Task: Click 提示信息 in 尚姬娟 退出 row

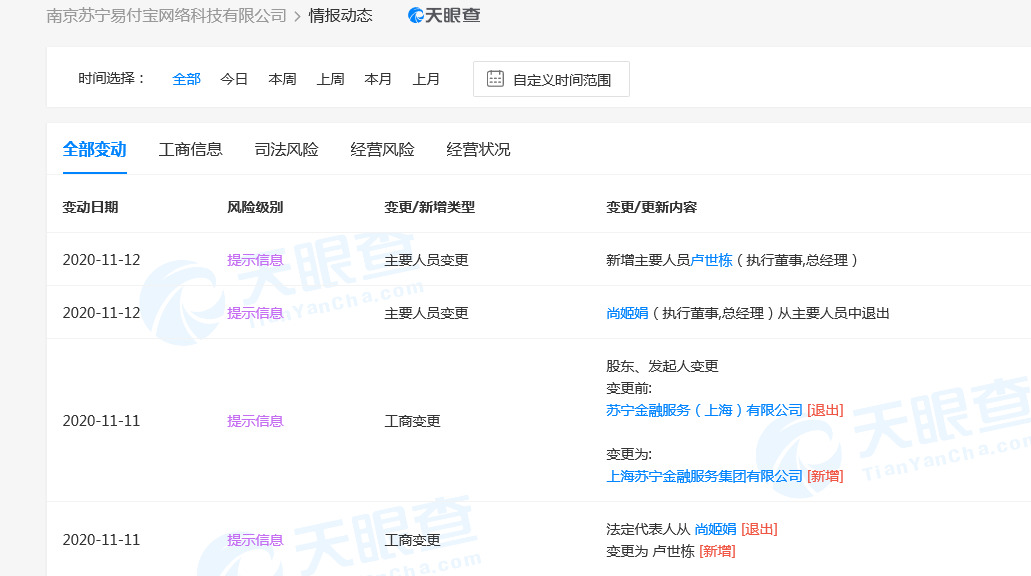Action: click(x=255, y=314)
